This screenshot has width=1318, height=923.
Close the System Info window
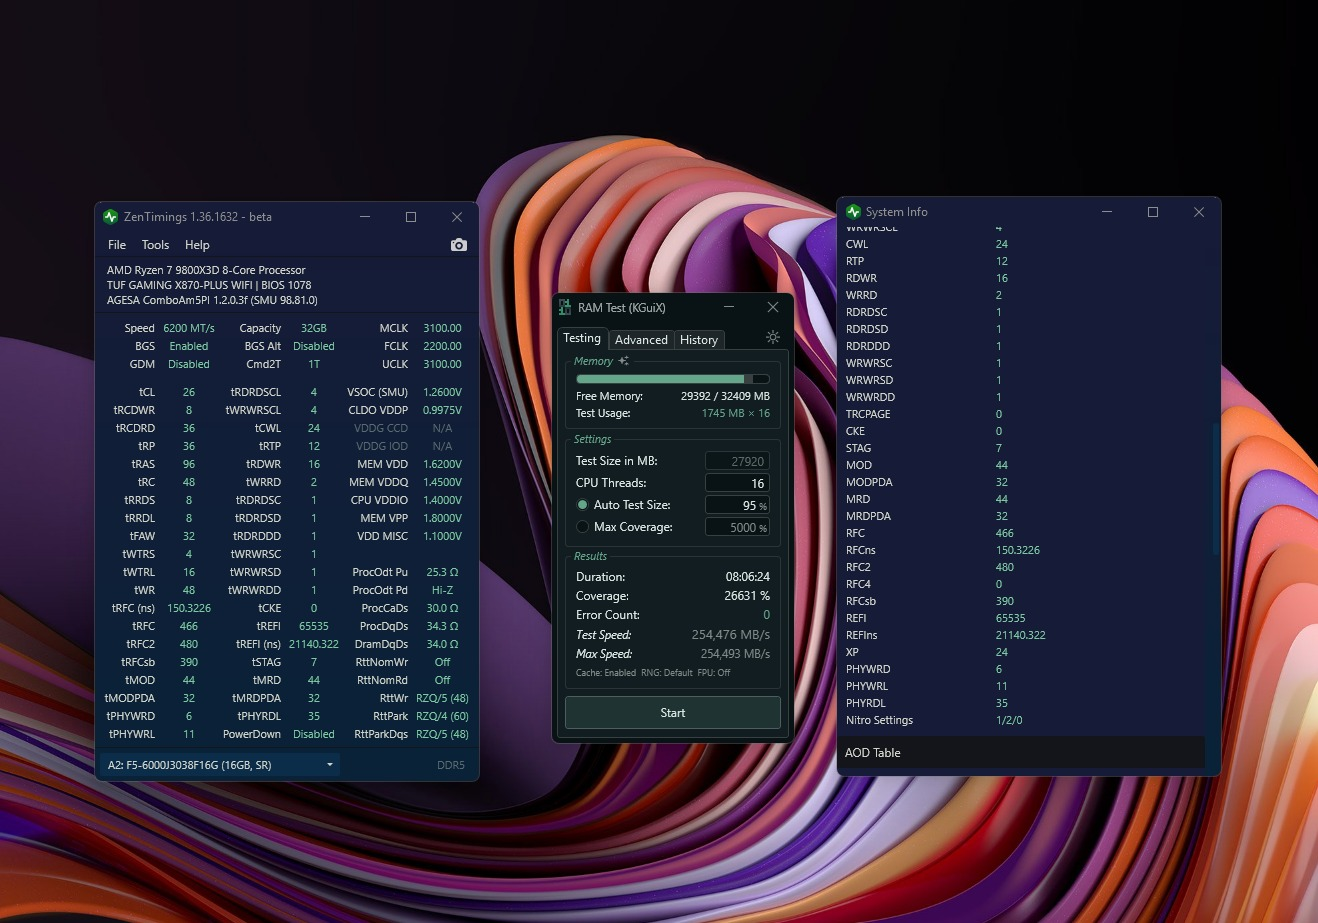pyautogui.click(x=1199, y=212)
